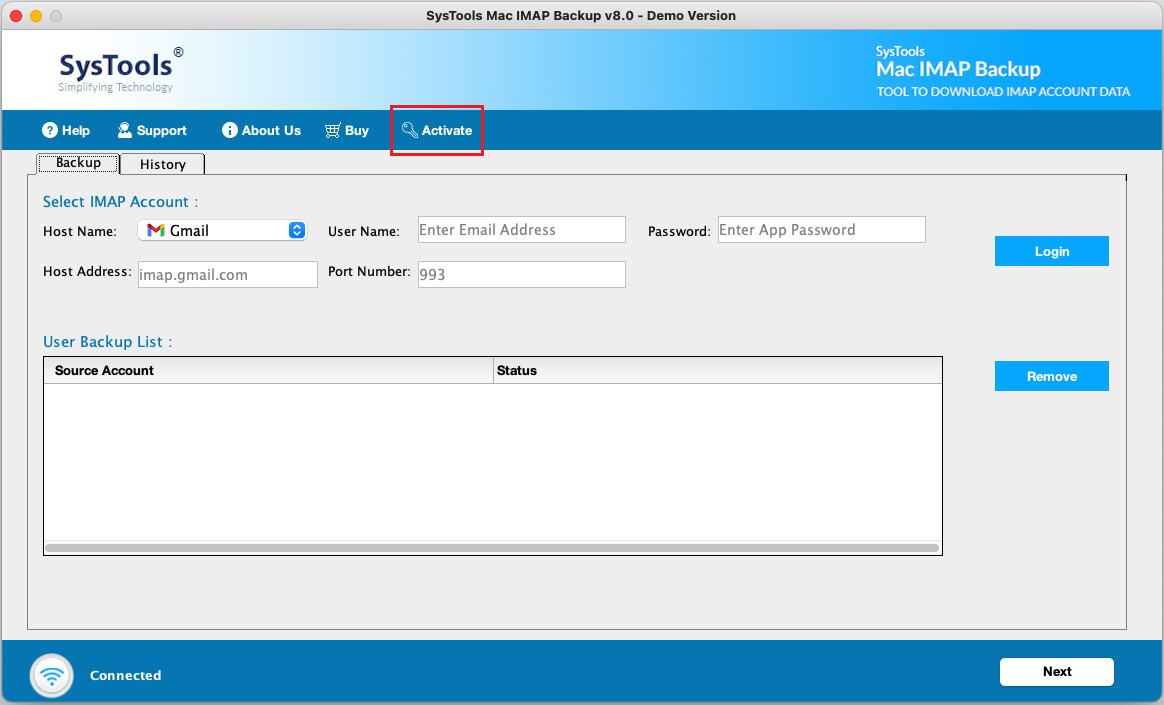Click the User Backup List heading
Image resolution: width=1164 pixels, height=705 pixels.
(108, 342)
